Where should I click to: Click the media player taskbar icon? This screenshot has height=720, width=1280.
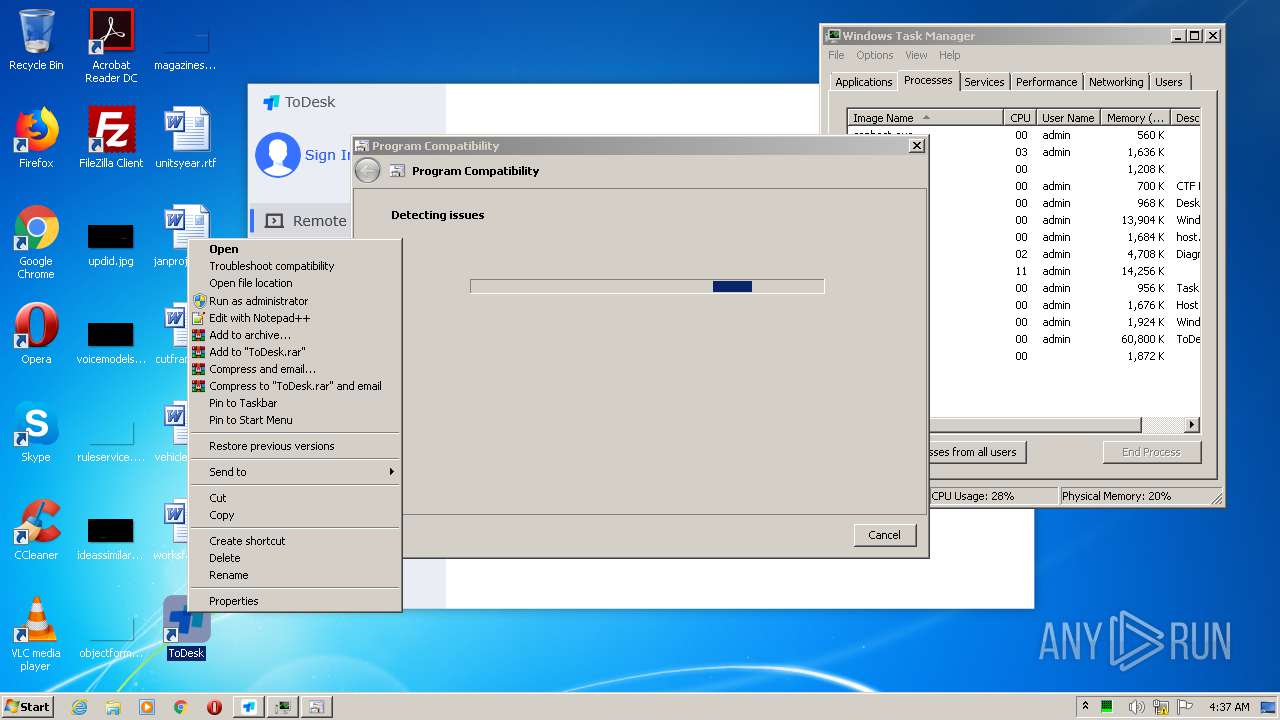(147, 707)
